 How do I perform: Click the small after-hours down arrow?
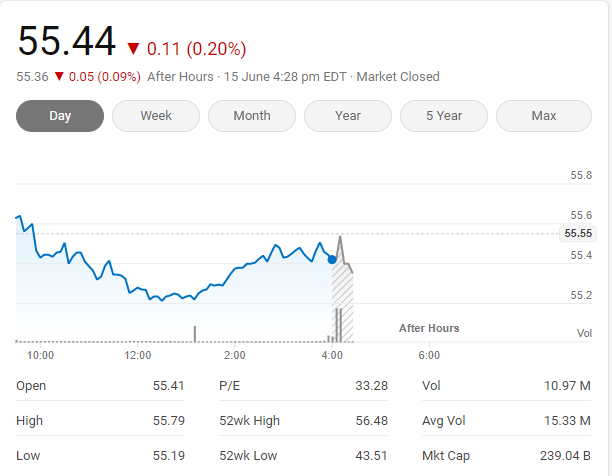(x=59, y=77)
